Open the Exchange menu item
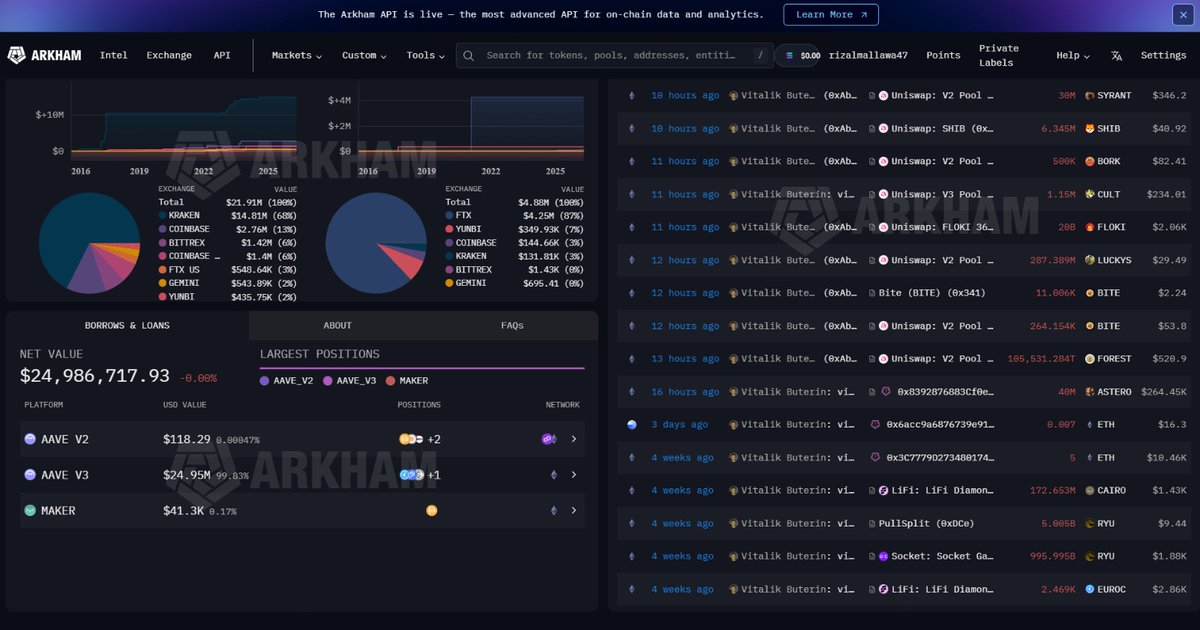 (169, 56)
